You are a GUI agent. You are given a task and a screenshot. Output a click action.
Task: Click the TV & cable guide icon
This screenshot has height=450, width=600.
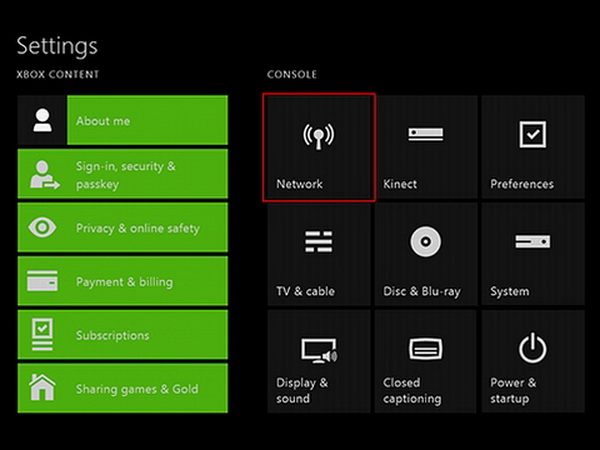click(x=318, y=241)
